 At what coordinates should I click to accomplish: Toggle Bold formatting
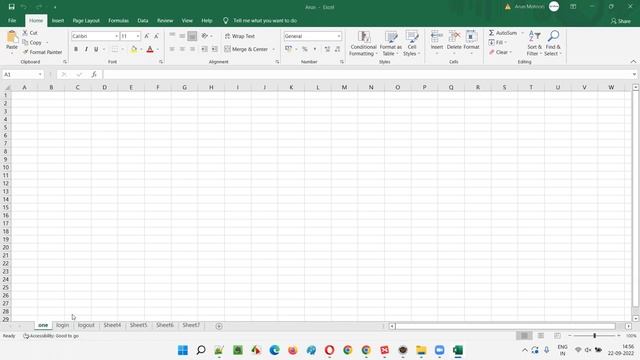(76, 49)
